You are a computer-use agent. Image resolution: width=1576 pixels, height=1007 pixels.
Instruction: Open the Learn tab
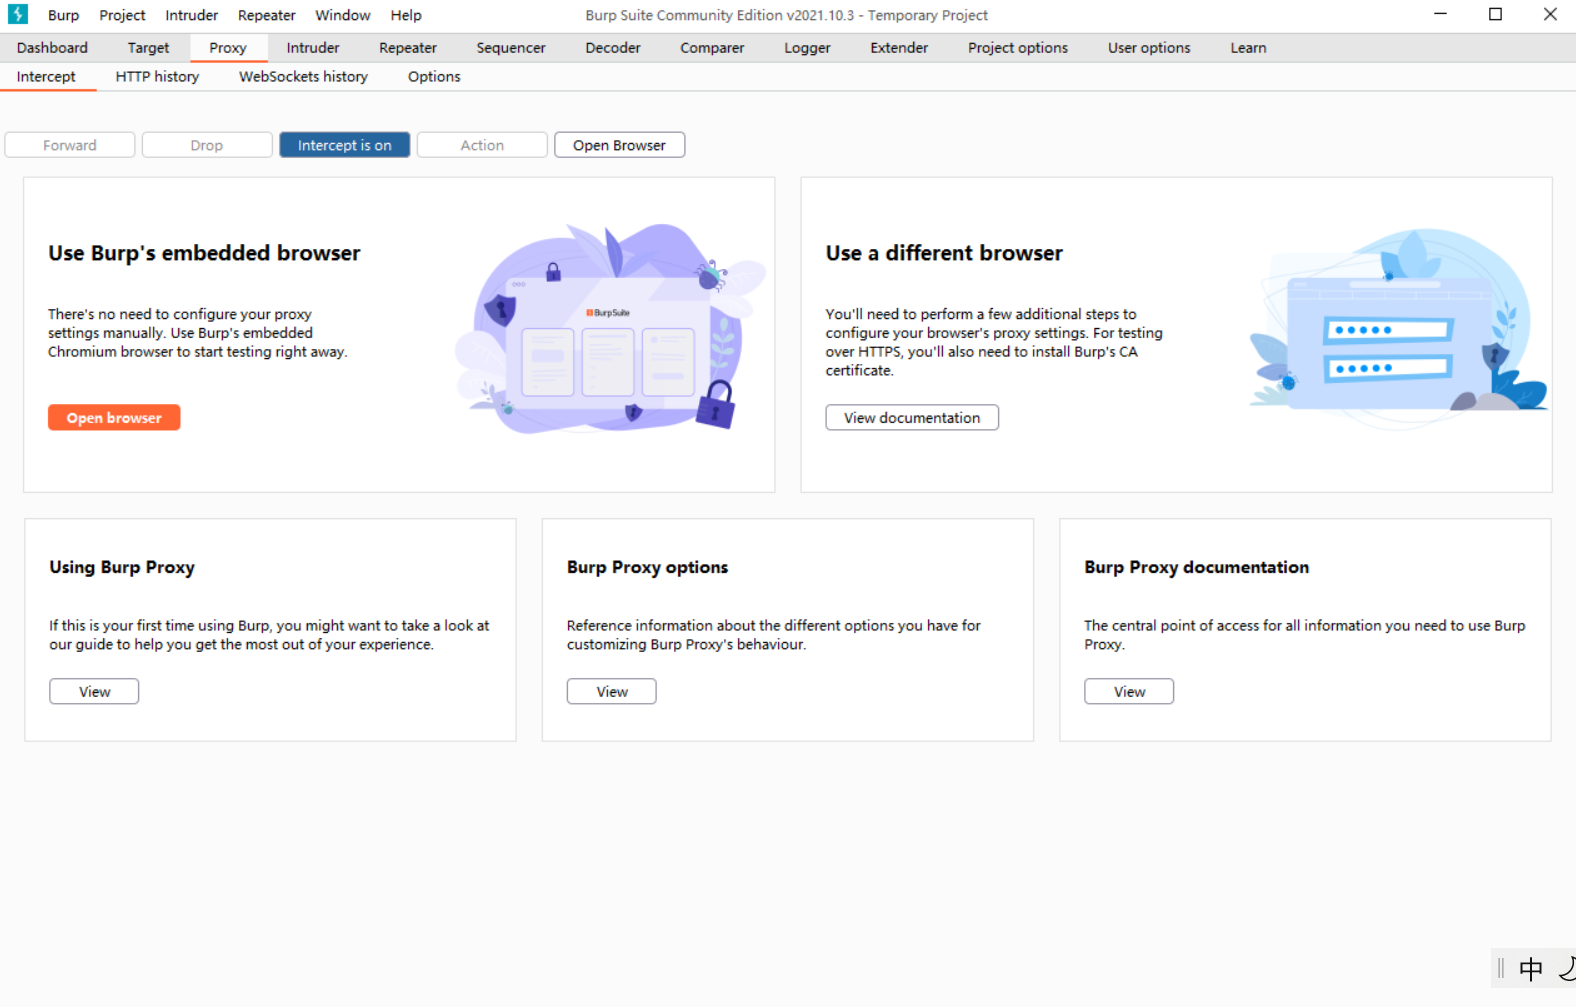pyautogui.click(x=1248, y=48)
